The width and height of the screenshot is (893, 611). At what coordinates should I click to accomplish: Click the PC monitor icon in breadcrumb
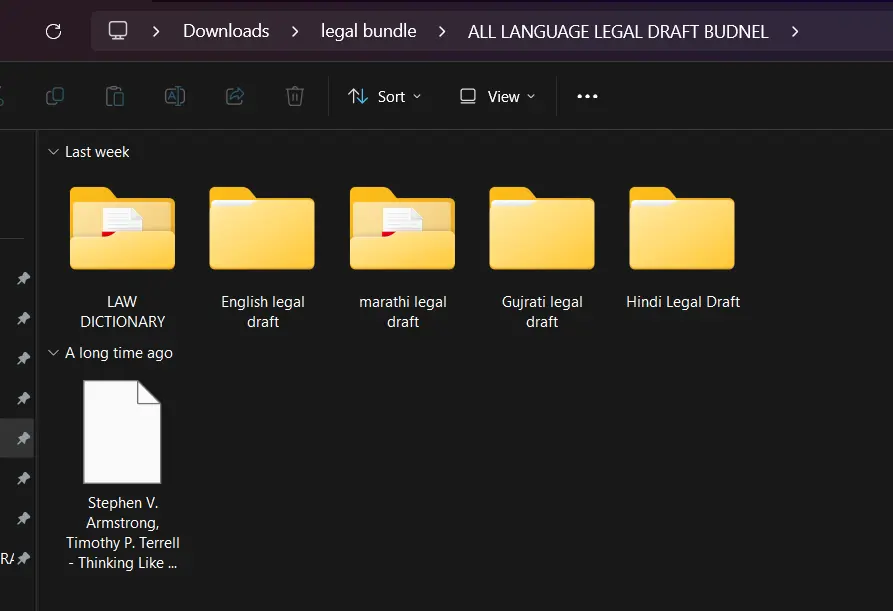[118, 31]
